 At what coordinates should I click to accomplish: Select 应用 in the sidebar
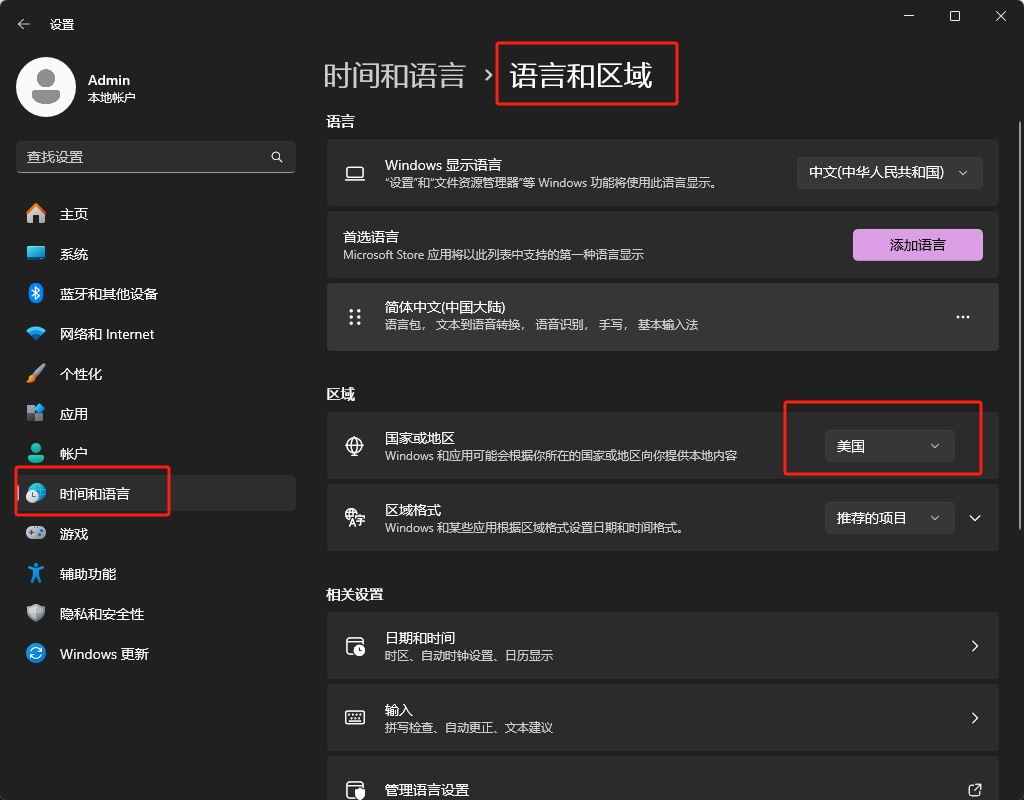tap(156, 413)
